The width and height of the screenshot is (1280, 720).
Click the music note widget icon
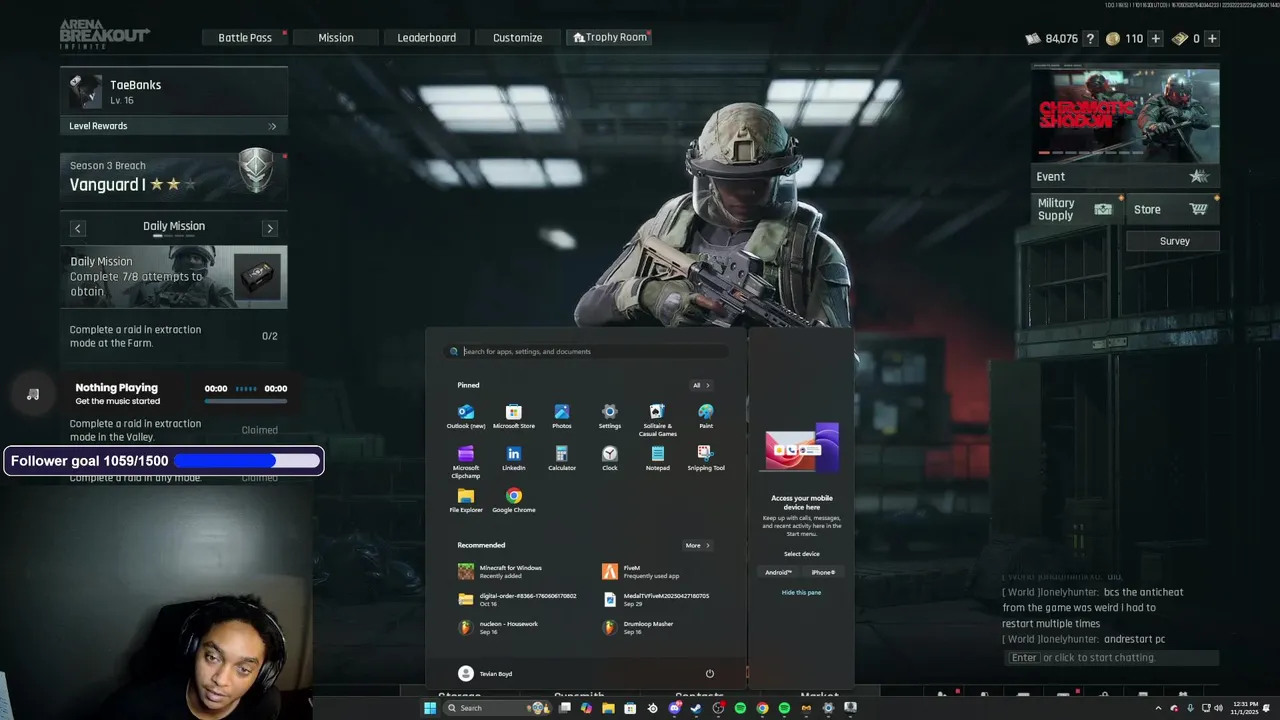coord(33,394)
